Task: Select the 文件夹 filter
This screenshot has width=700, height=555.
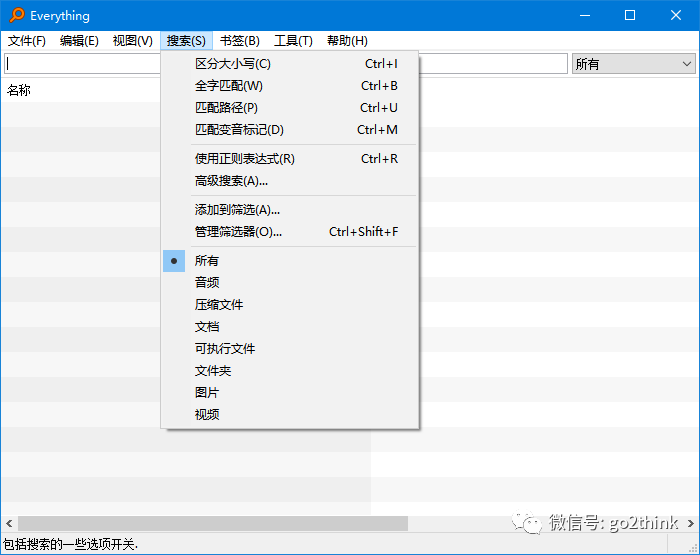Action: (x=290, y=371)
